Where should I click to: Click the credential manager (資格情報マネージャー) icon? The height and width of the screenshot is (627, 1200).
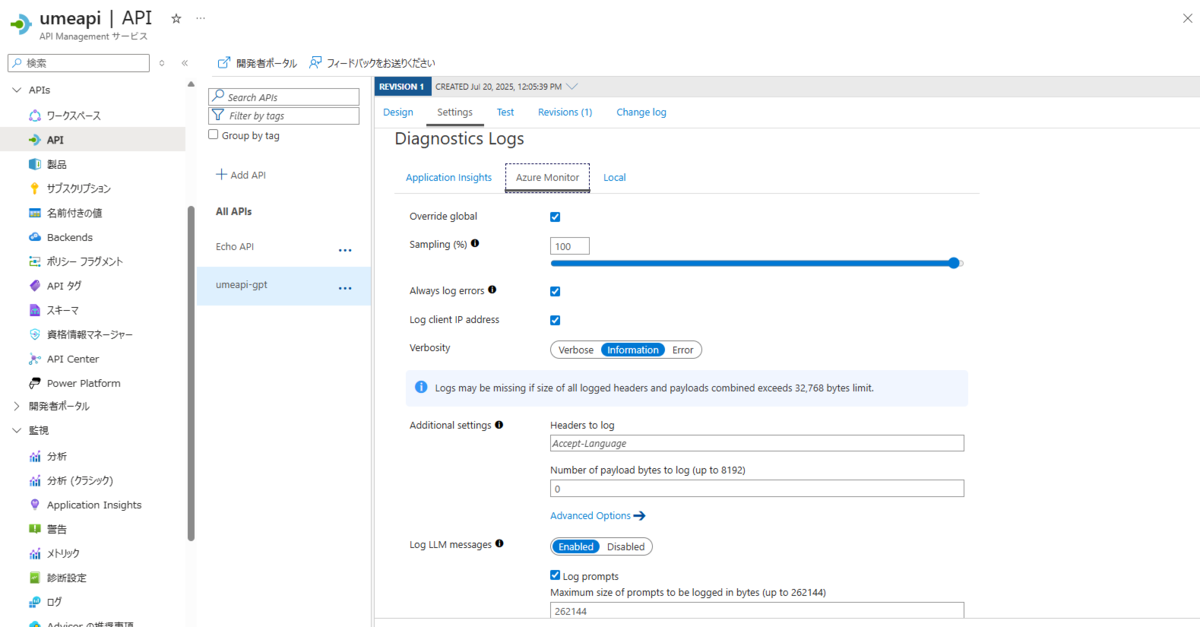pyautogui.click(x=35, y=334)
